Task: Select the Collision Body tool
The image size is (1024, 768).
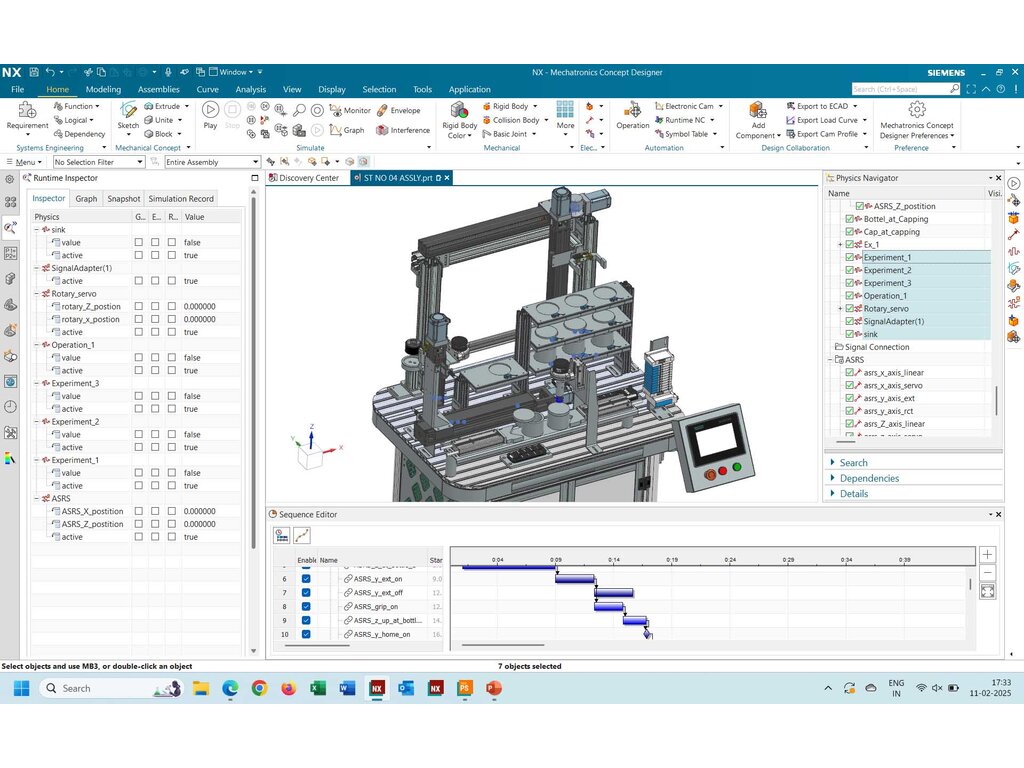Action: point(511,120)
